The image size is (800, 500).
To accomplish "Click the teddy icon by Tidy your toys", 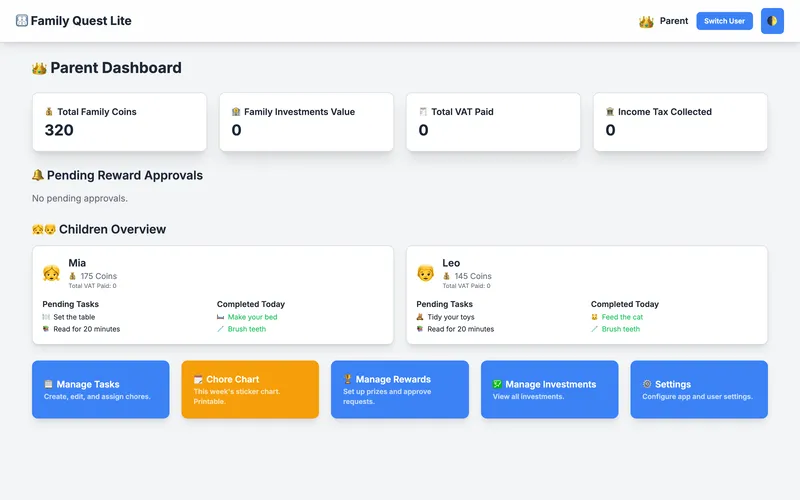I will pyautogui.click(x=420, y=317).
